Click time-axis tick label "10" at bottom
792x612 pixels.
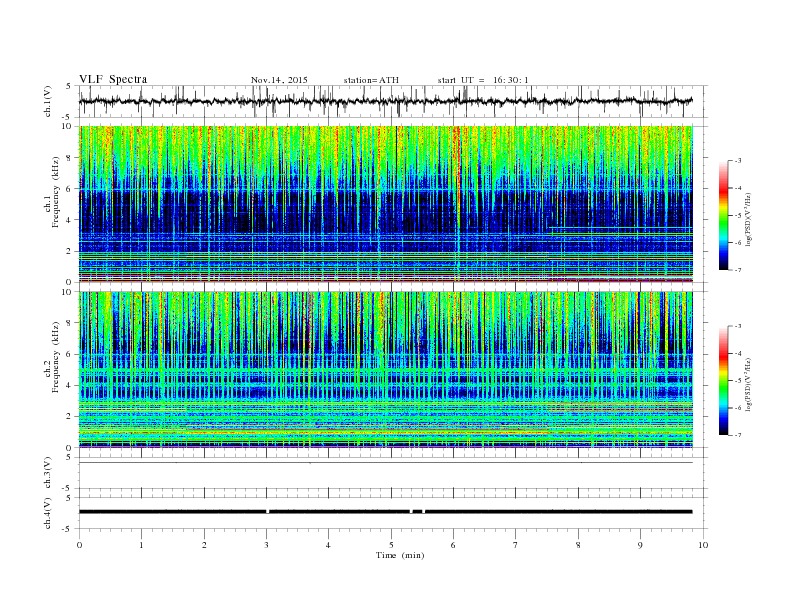click(x=703, y=545)
